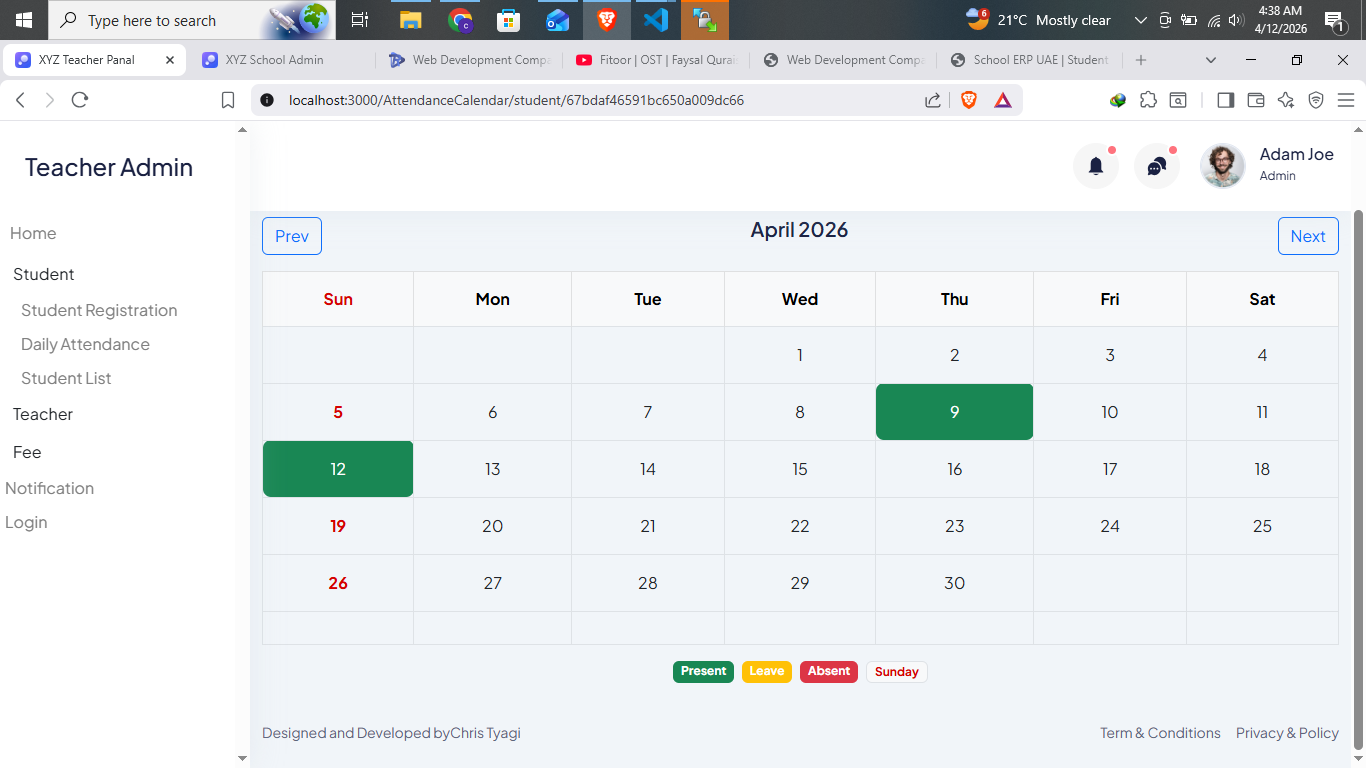Click the green Present legend badge
The image size is (1366, 768).
click(x=703, y=672)
